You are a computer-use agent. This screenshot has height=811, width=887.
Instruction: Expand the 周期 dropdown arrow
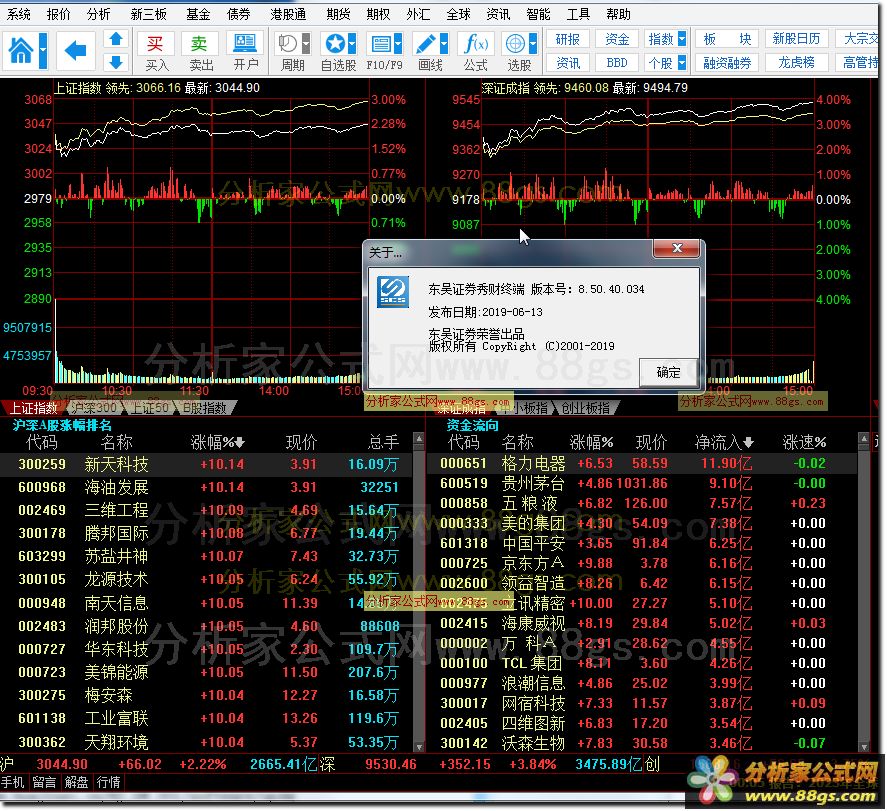[306, 44]
